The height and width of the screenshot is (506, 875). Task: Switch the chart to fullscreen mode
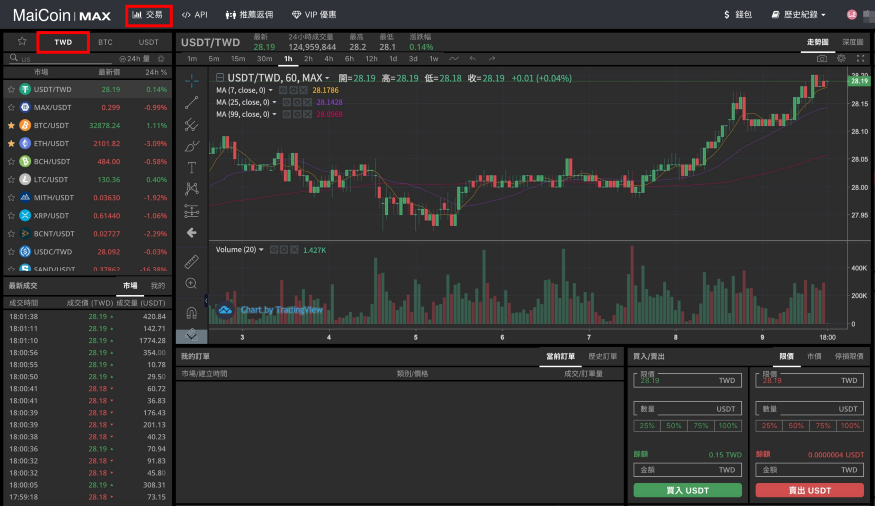[x=860, y=58]
